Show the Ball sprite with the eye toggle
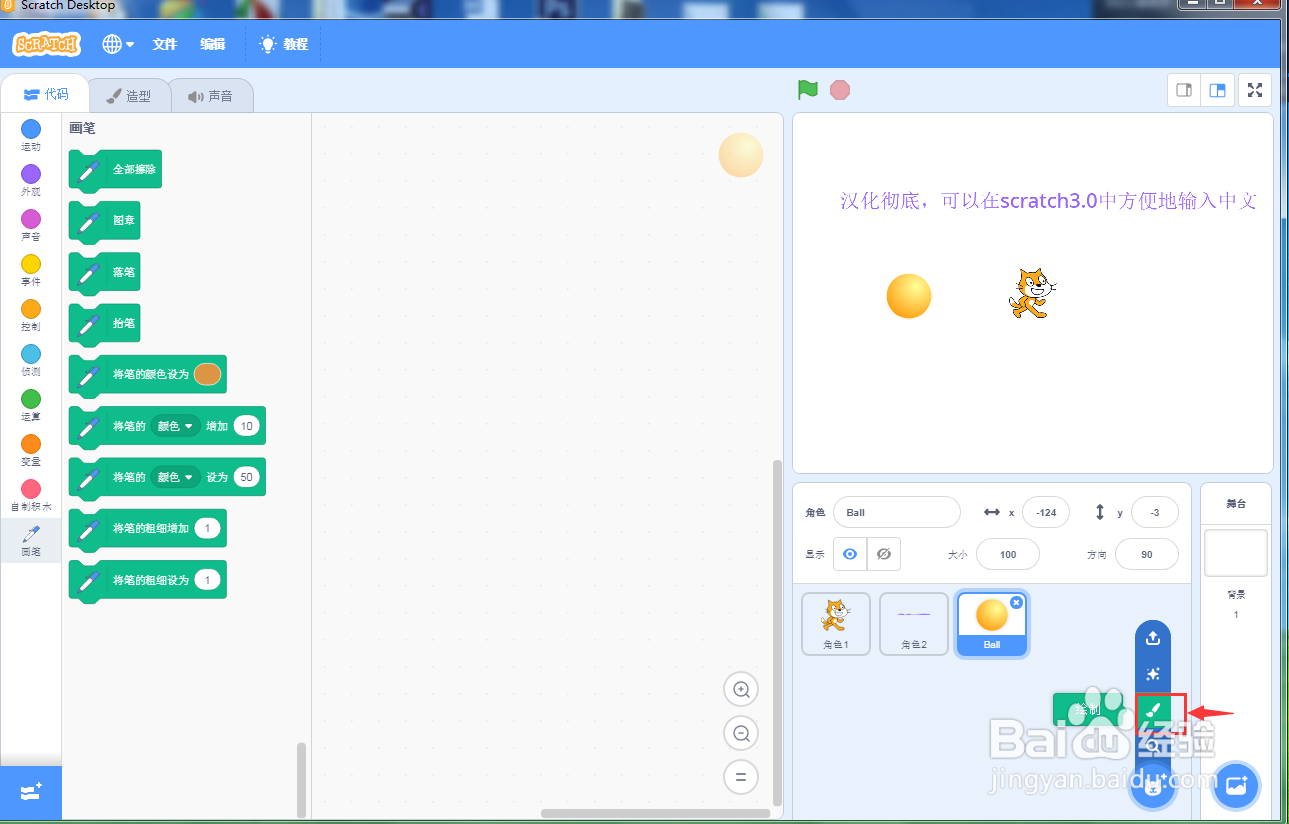 (849, 554)
